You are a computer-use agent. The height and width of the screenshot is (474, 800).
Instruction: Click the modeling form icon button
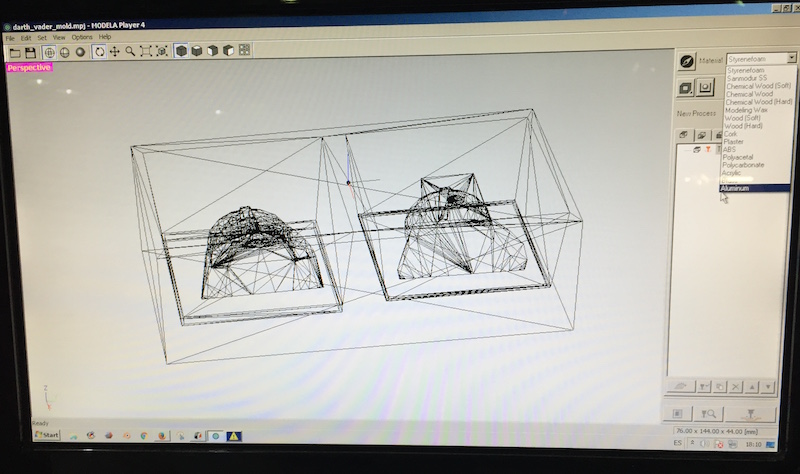coord(705,87)
